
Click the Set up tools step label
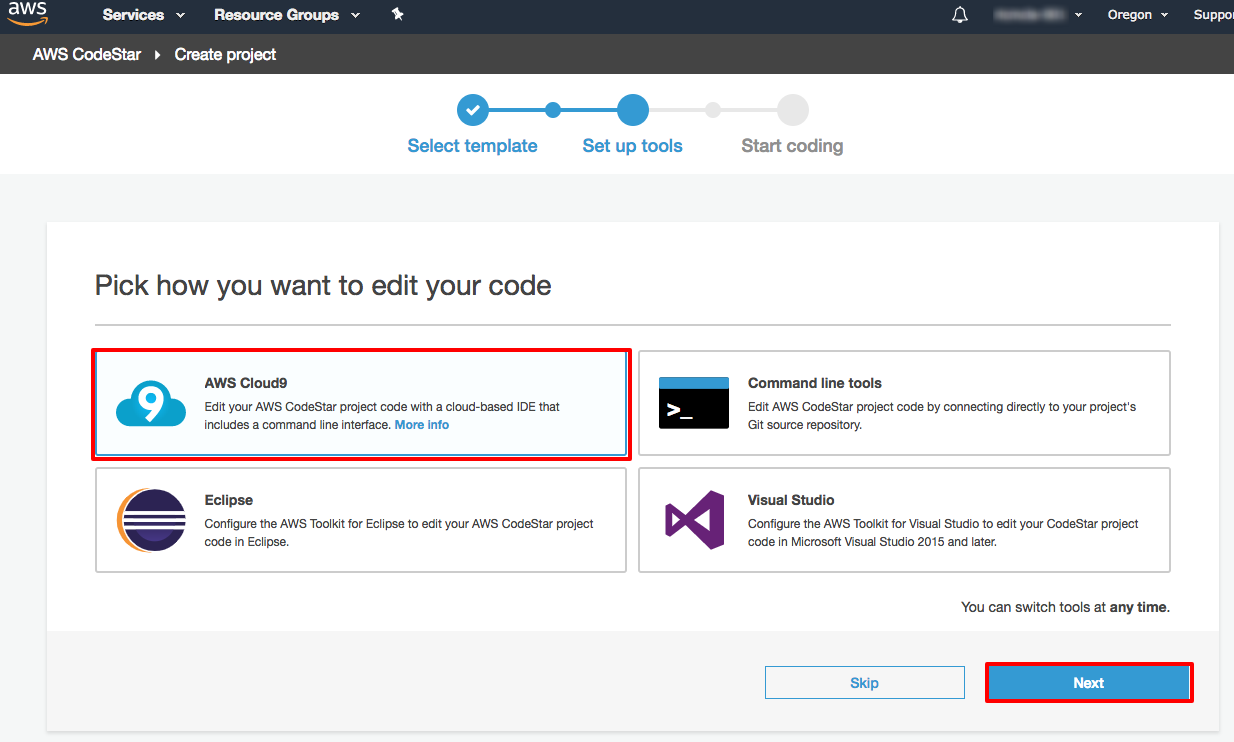[x=632, y=146]
